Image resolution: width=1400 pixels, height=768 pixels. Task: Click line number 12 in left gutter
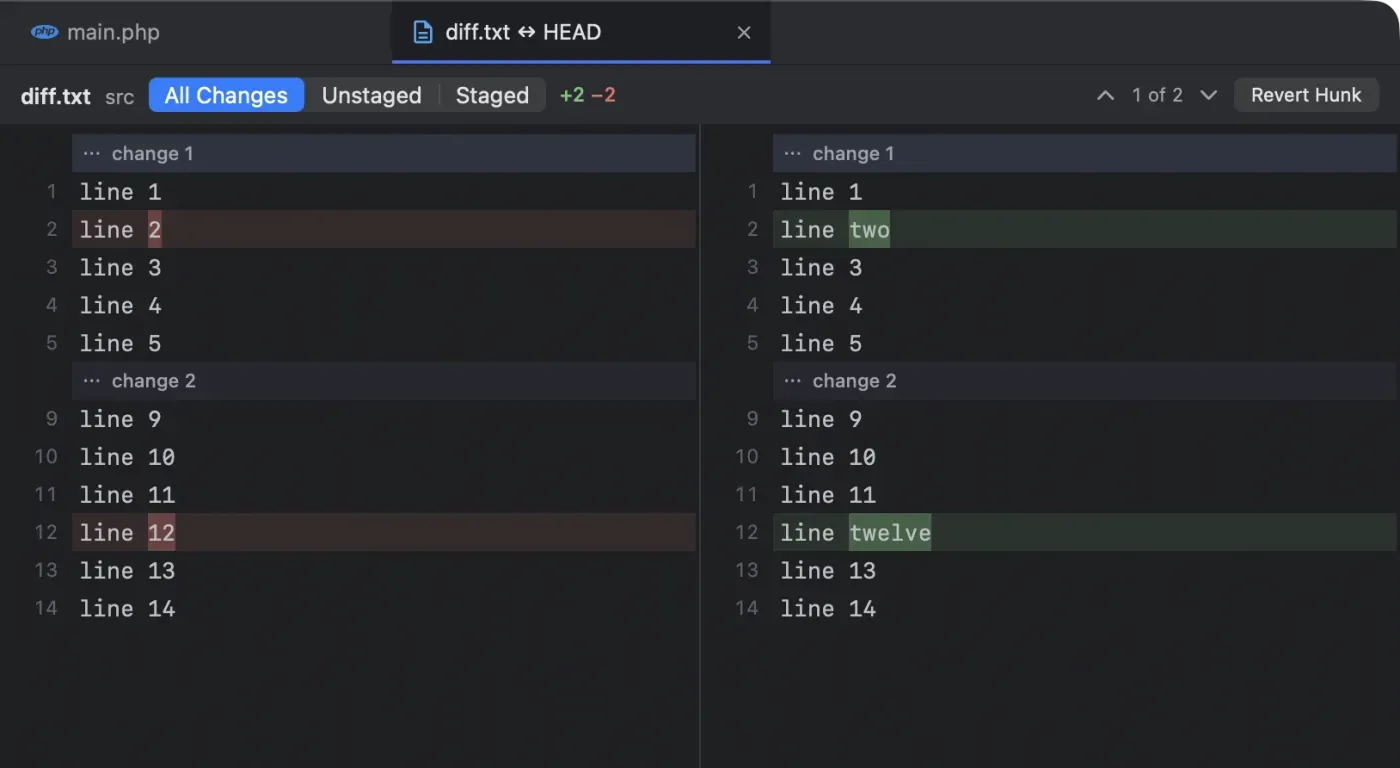tap(46, 532)
